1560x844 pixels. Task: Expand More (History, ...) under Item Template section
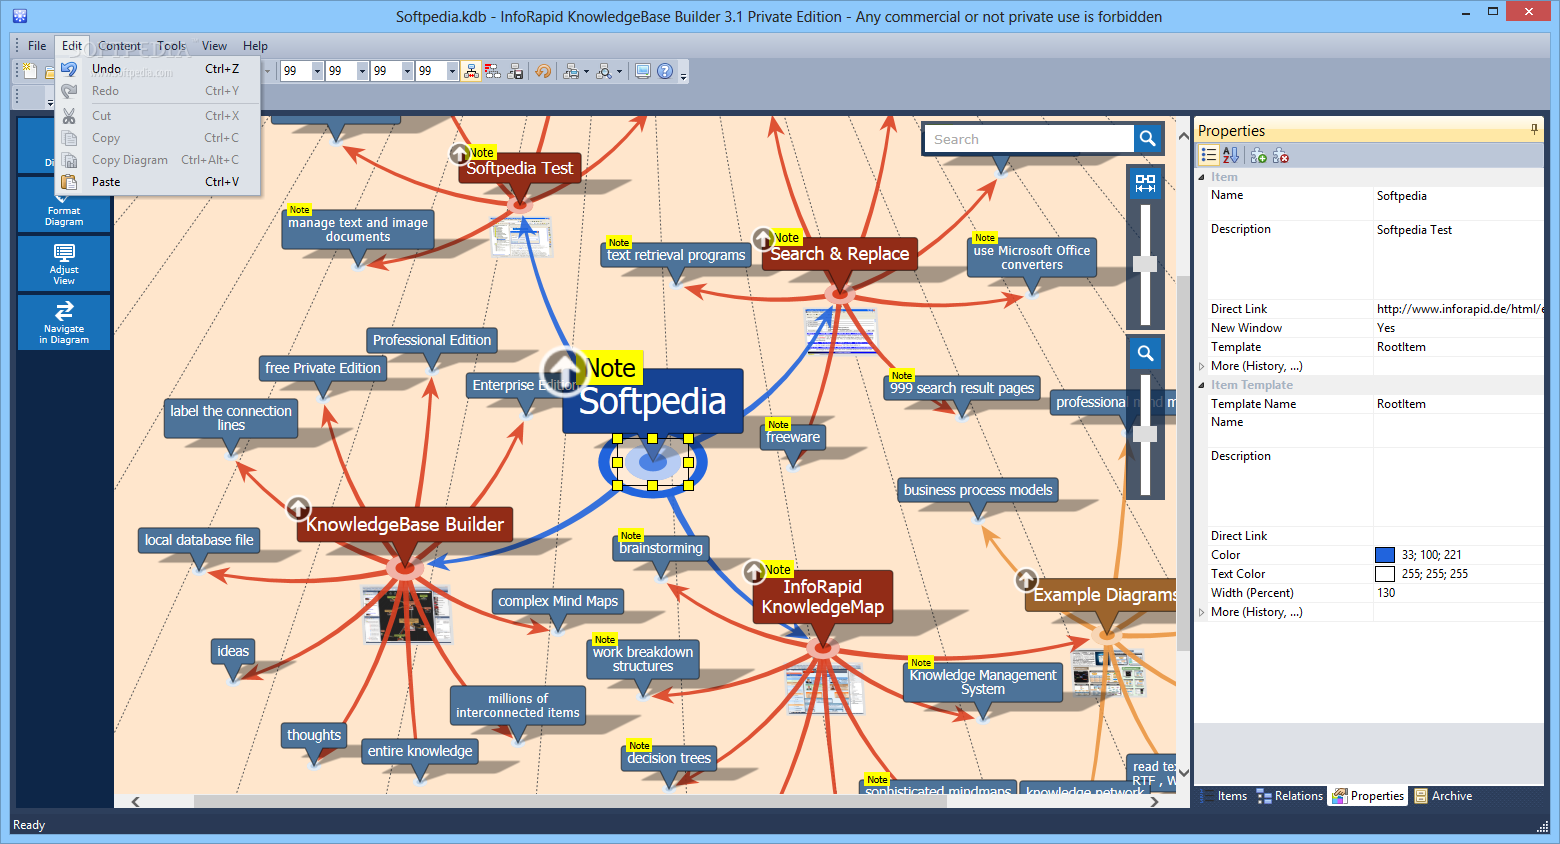(x=1202, y=612)
